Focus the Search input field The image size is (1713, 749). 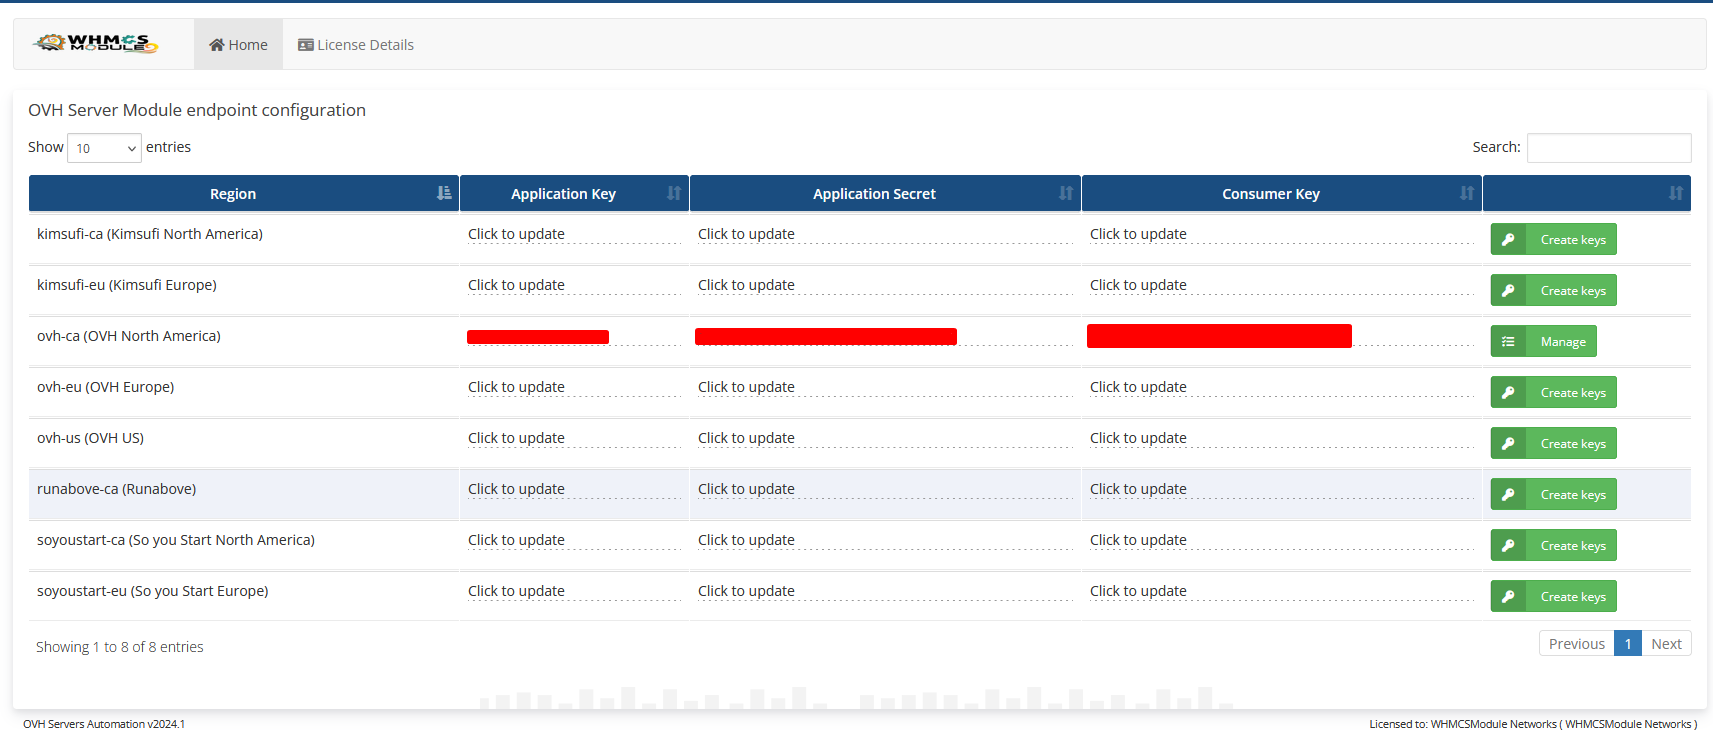(x=1609, y=148)
